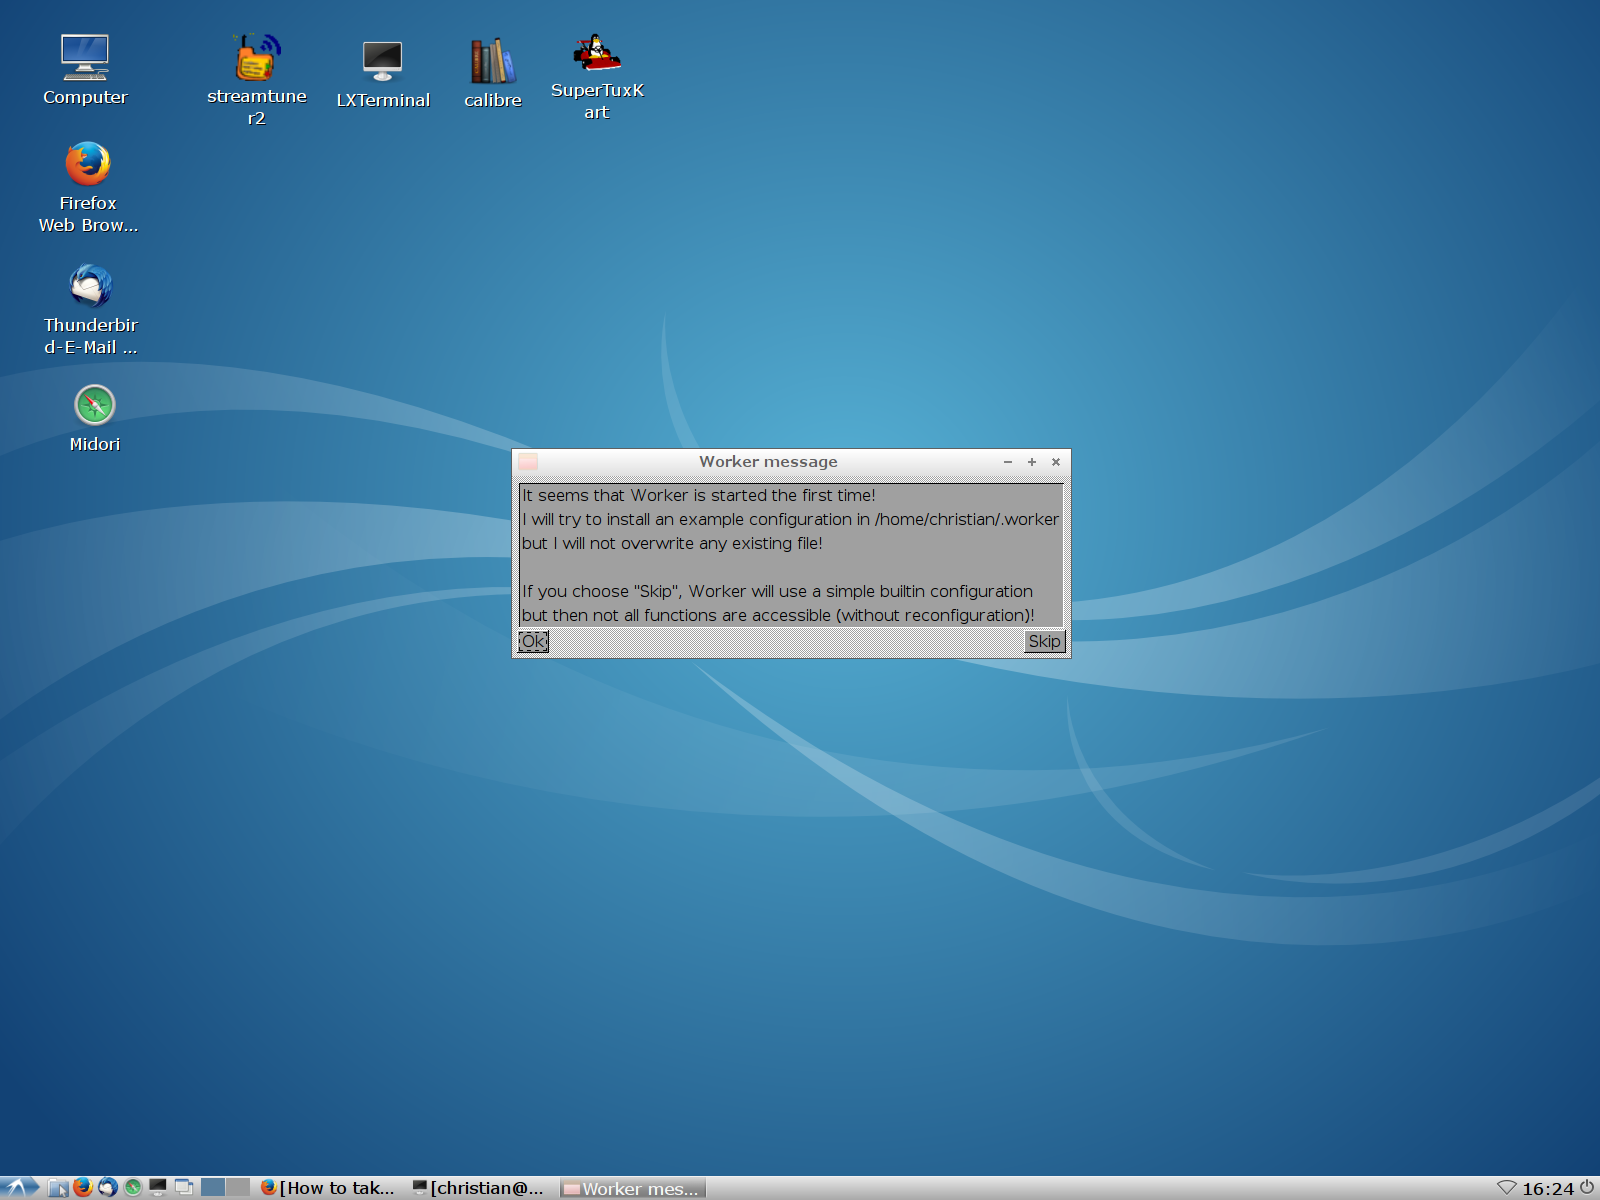
Task: Click Ok in the Worker message dialog
Action: 533,642
